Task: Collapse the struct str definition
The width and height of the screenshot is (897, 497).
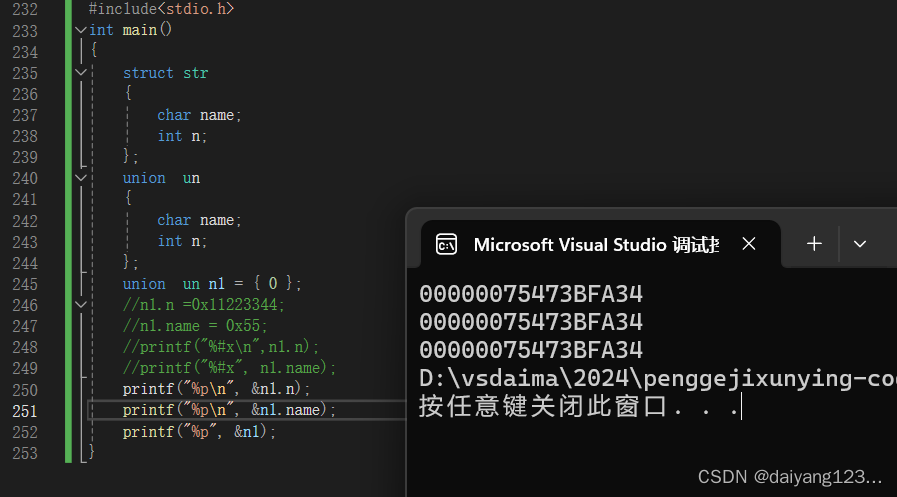Action: [80, 73]
